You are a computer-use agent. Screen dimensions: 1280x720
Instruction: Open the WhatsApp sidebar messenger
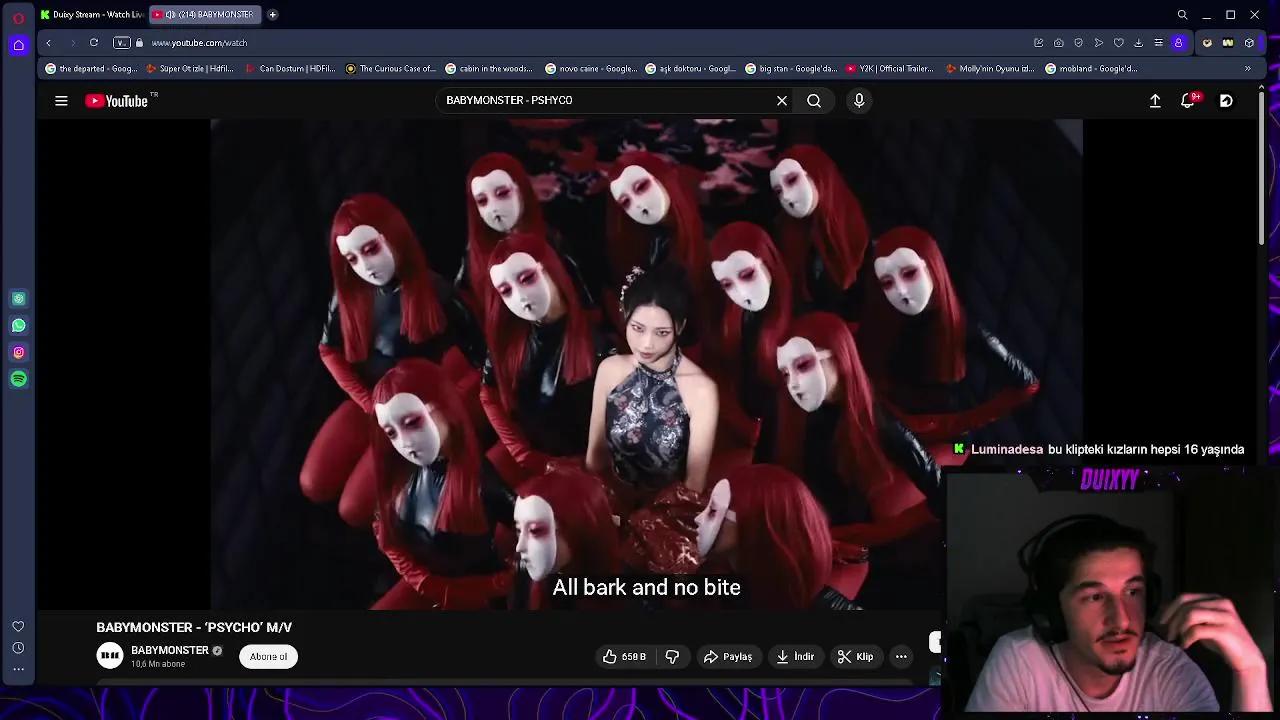tap(18, 325)
